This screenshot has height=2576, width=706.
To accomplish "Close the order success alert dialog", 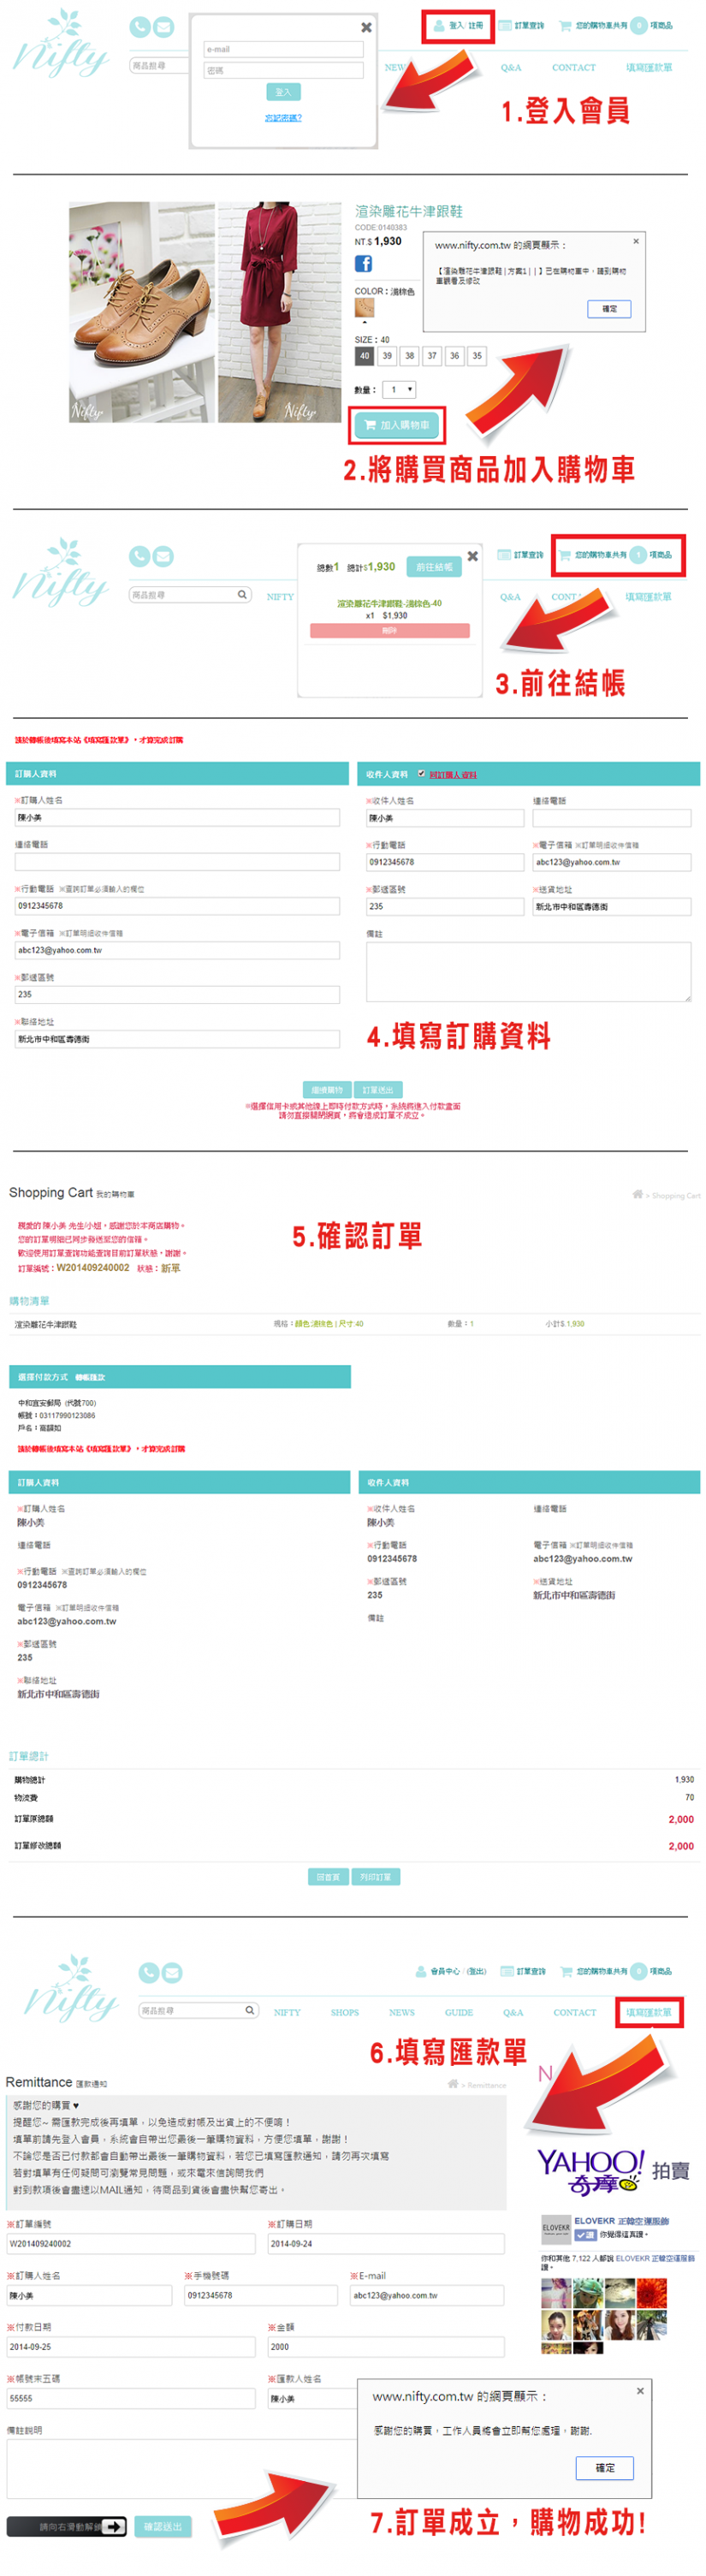I will pos(640,2390).
